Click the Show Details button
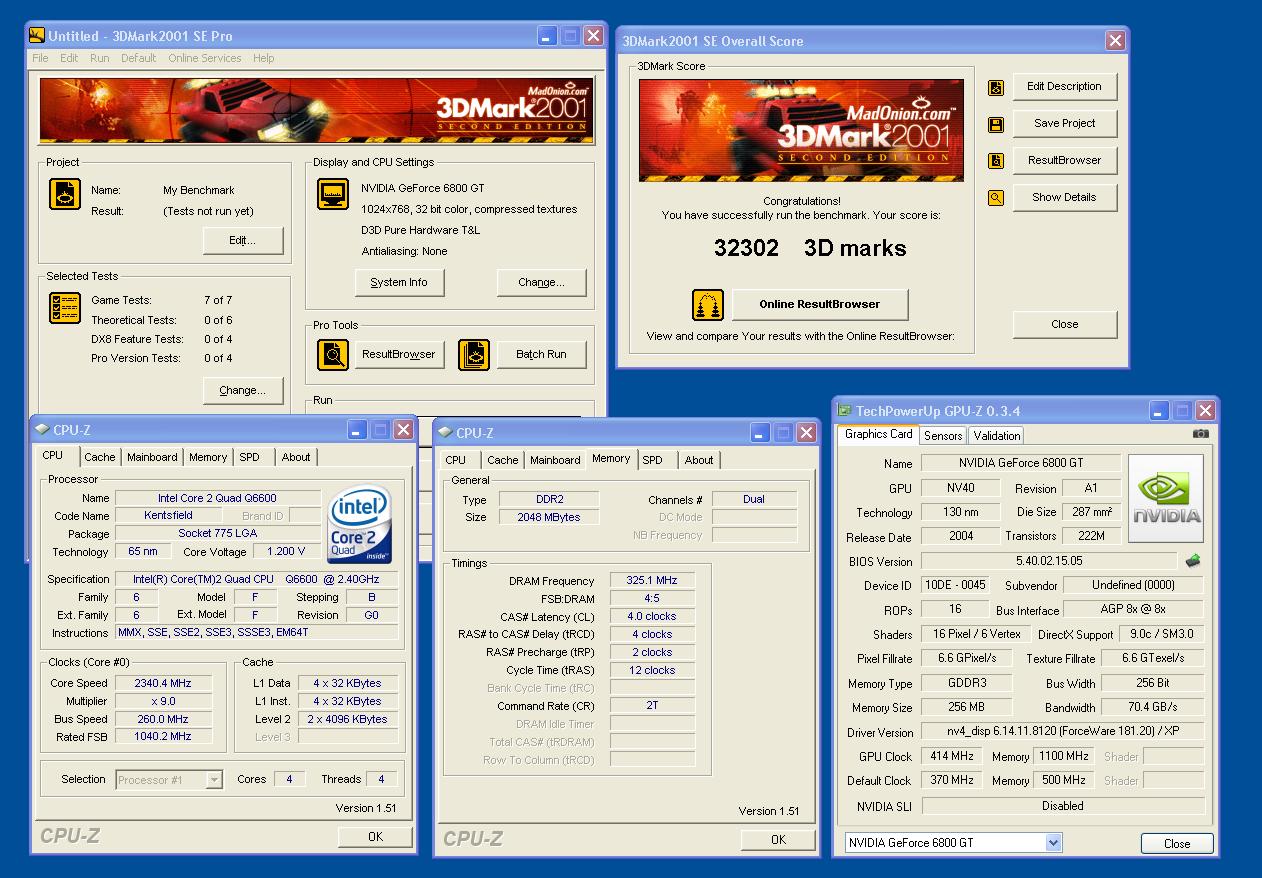Screen dimensions: 1262x878 pos(1064,197)
